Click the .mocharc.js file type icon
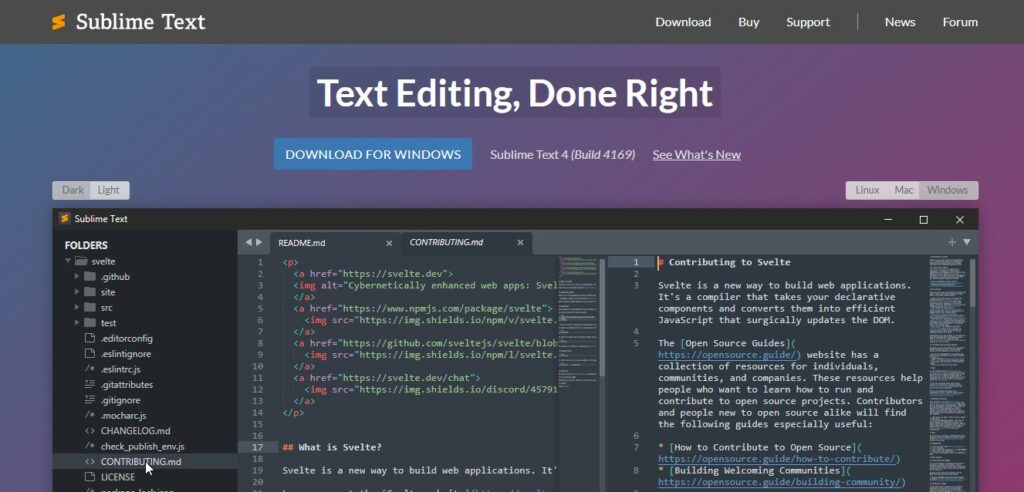 click(x=90, y=416)
